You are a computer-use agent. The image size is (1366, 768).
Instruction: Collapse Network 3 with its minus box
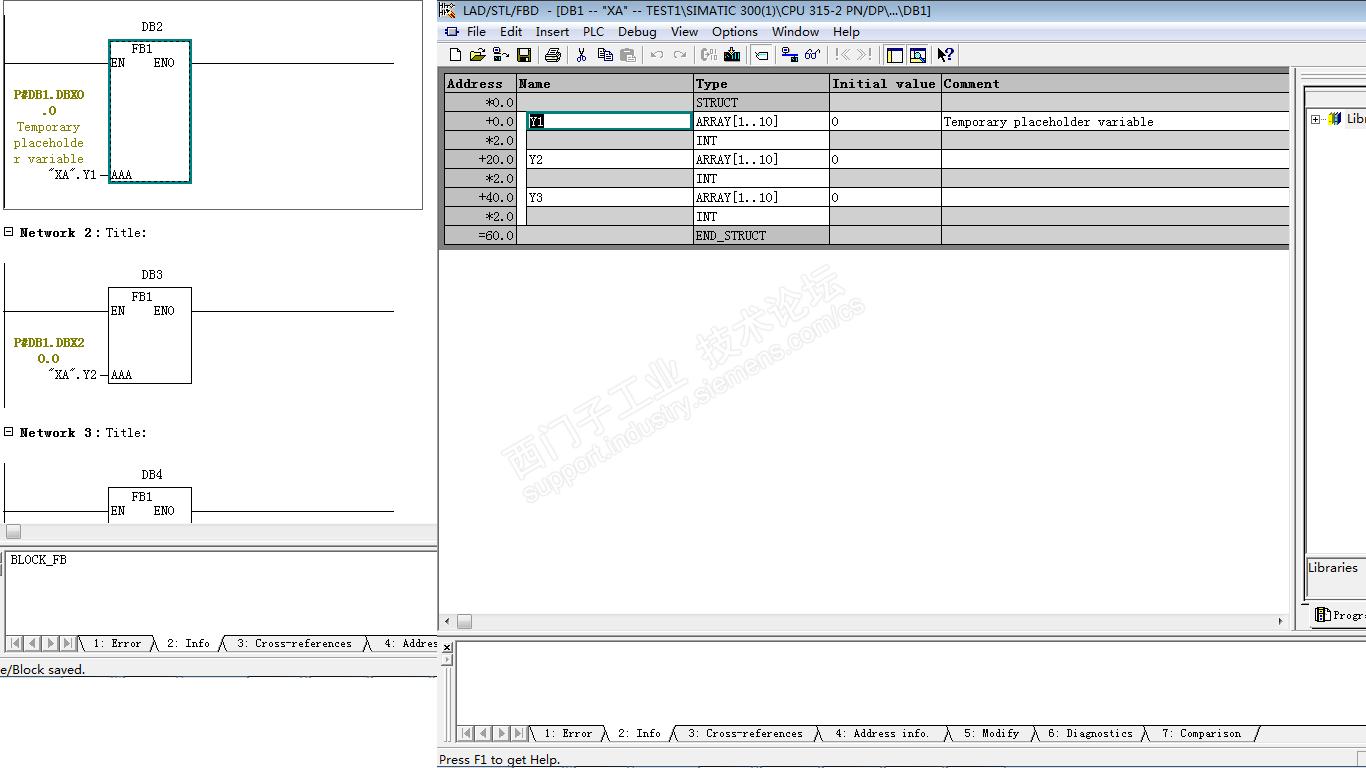pyautogui.click(x=9, y=432)
